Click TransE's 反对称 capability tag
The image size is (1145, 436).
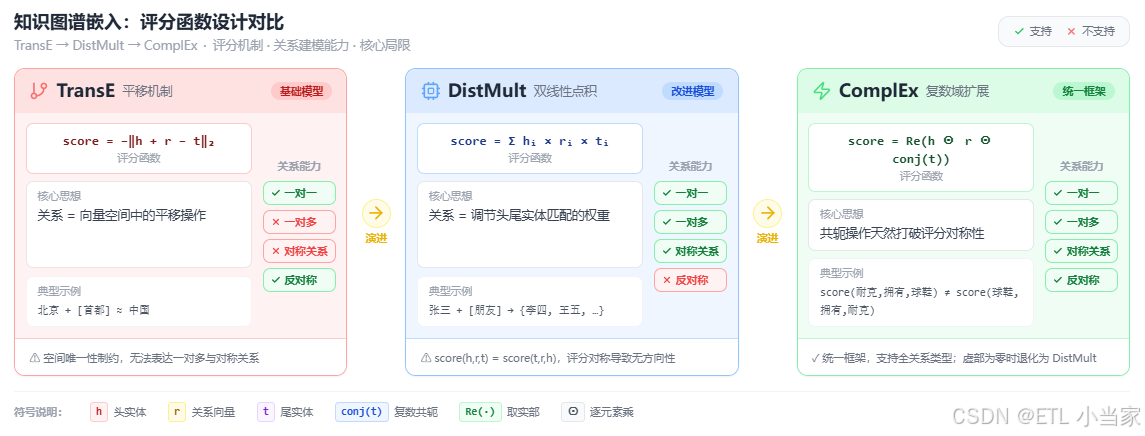(299, 280)
